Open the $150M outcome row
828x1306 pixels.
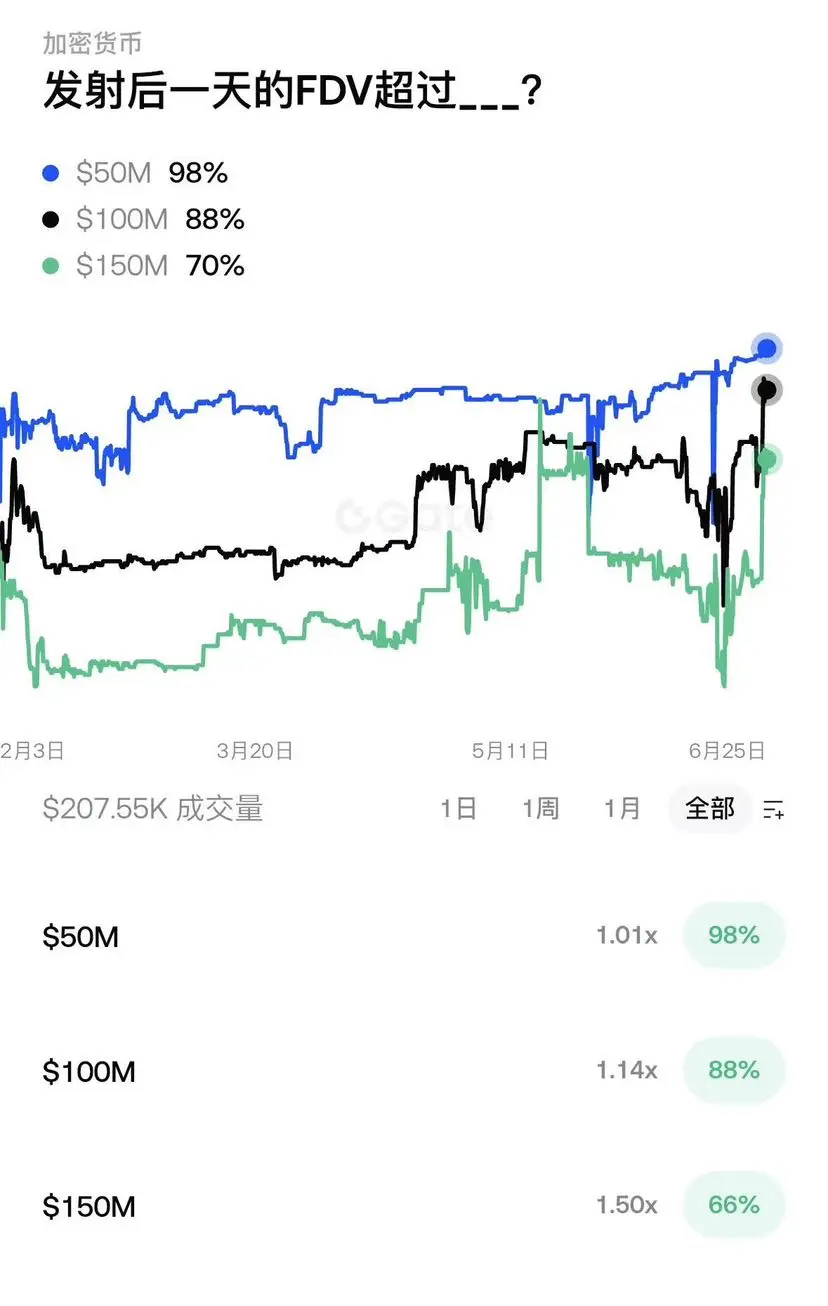click(x=414, y=1207)
